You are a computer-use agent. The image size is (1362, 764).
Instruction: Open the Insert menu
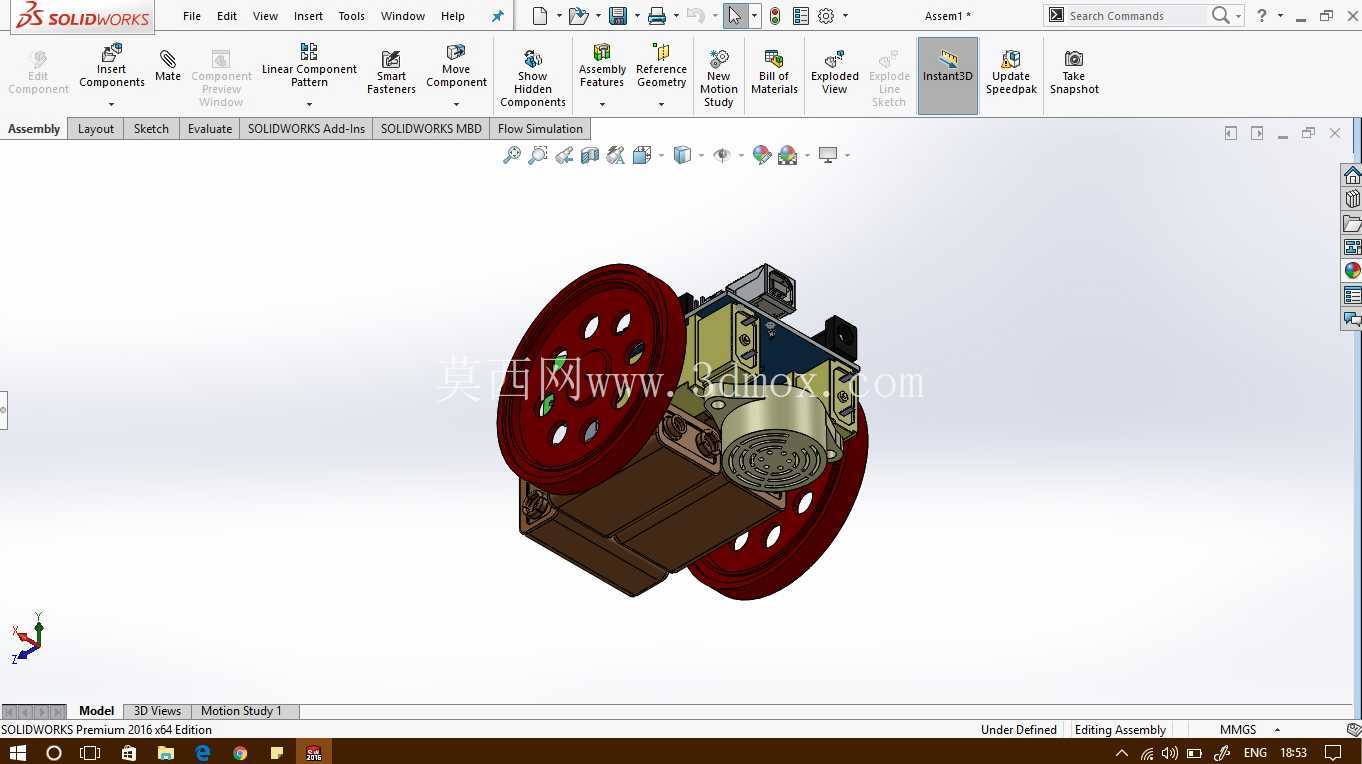click(x=308, y=16)
